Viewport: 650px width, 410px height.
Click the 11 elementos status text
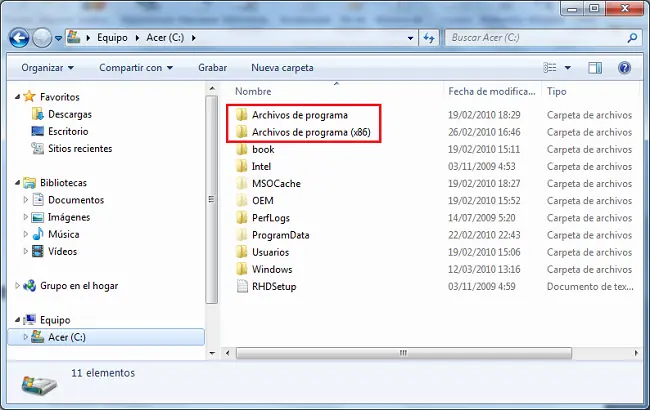(x=103, y=373)
